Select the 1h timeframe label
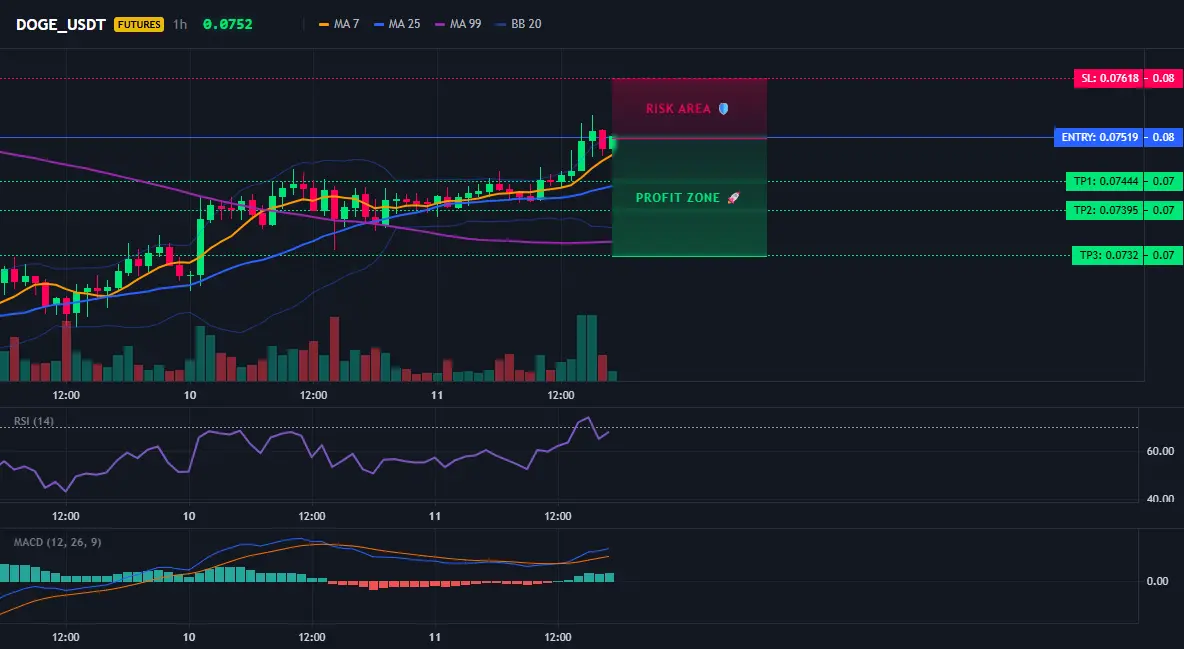The width and height of the screenshot is (1184, 649). pyautogui.click(x=180, y=24)
